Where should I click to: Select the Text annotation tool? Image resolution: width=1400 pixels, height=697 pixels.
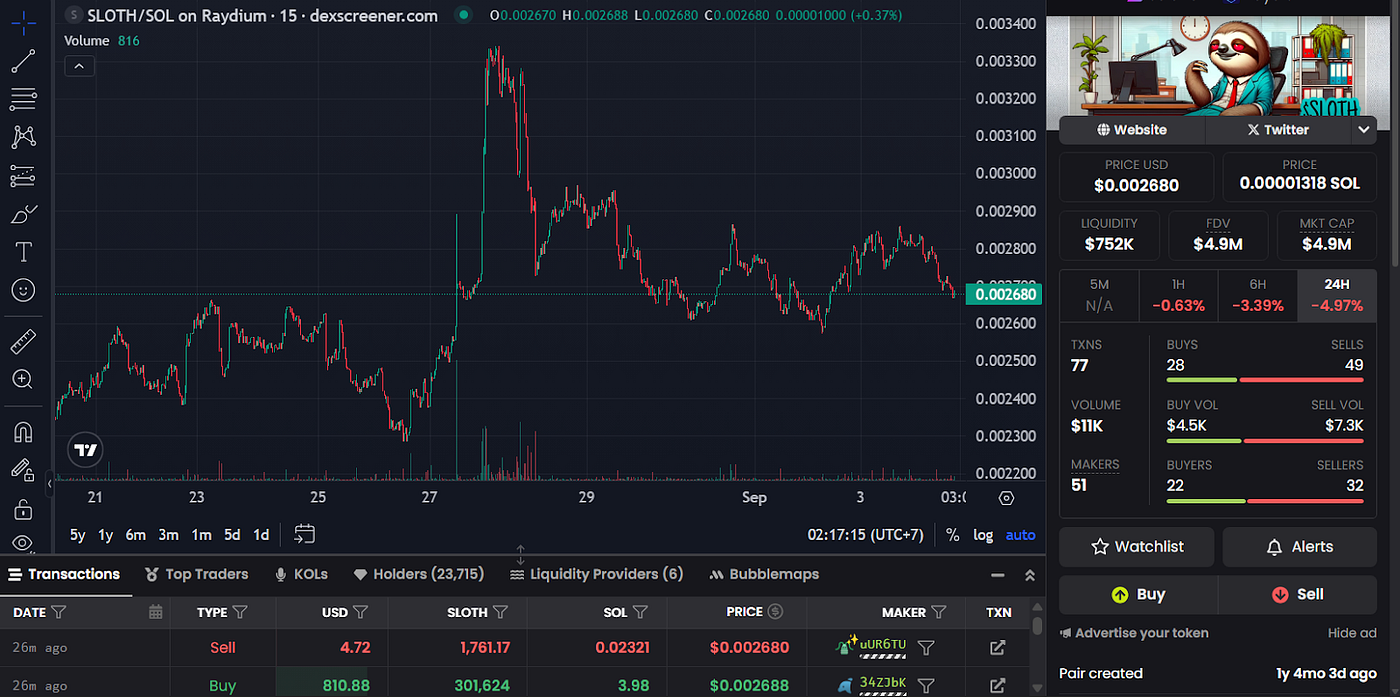click(x=23, y=252)
